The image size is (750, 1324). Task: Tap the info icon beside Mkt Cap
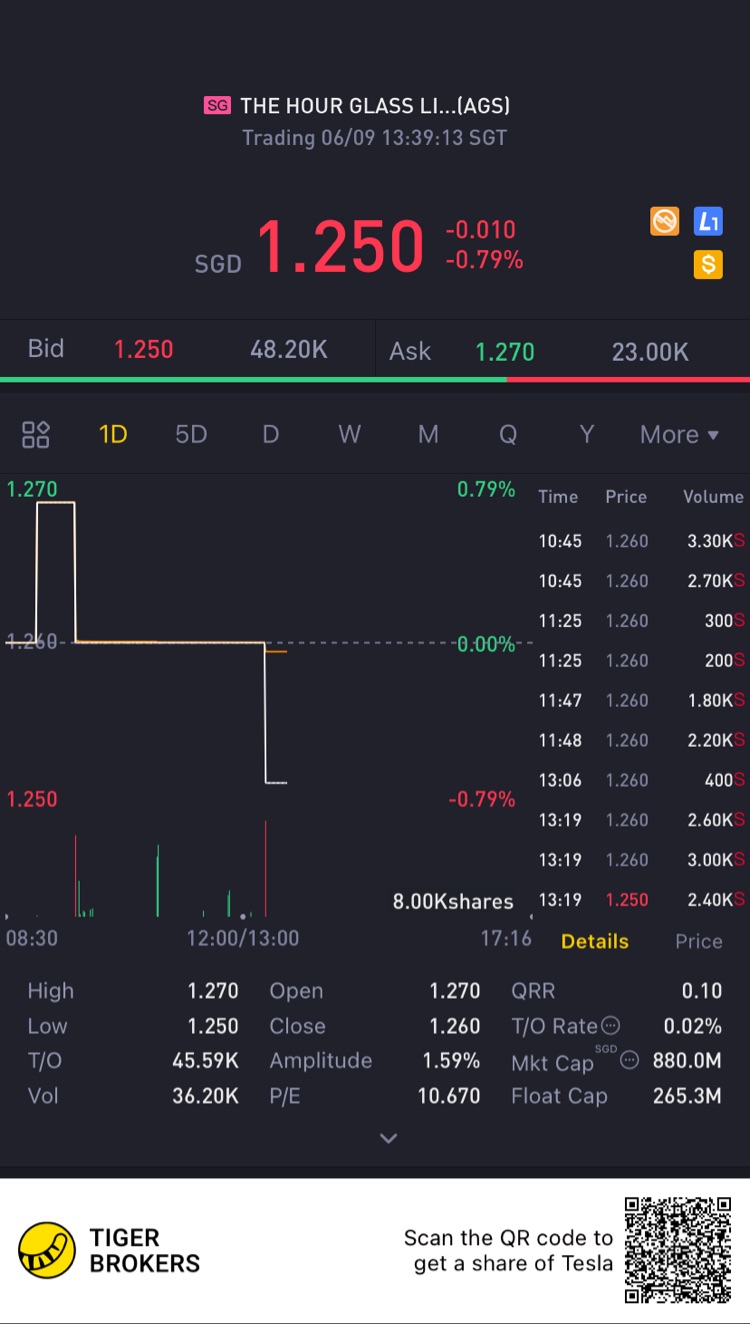(629, 1060)
